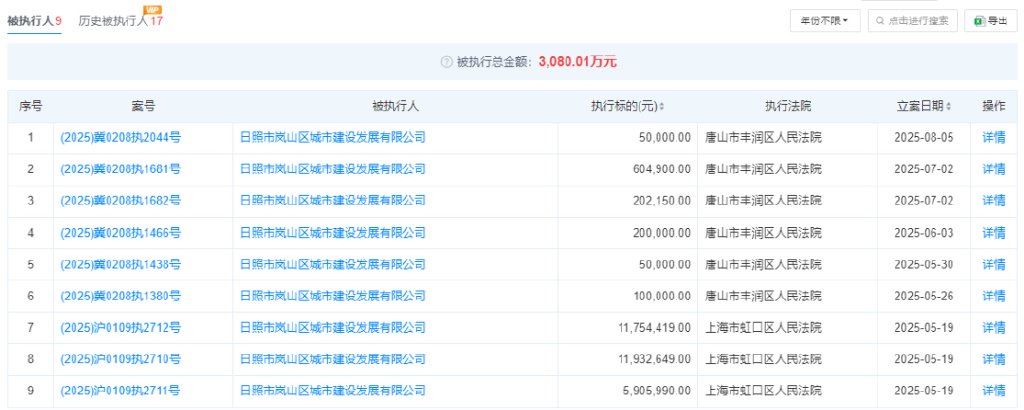1024x410 pixels.
Task: Open case (2025)冀0208执2044号
Action: 120,138
